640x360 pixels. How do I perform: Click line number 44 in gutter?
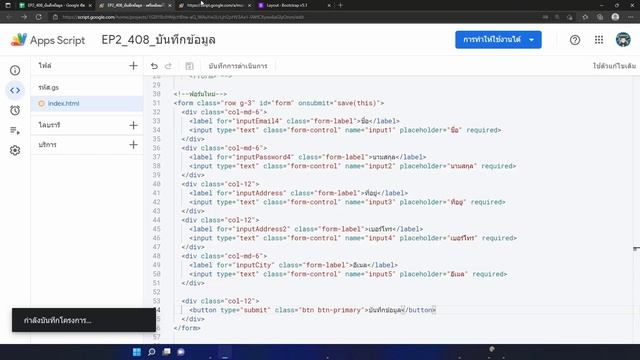157,220
